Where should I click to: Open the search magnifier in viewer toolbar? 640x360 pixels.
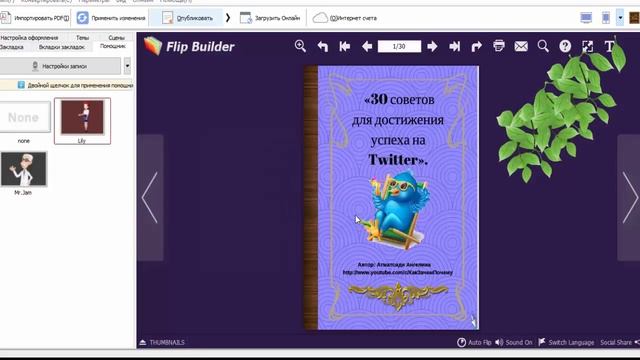pyautogui.click(x=543, y=46)
